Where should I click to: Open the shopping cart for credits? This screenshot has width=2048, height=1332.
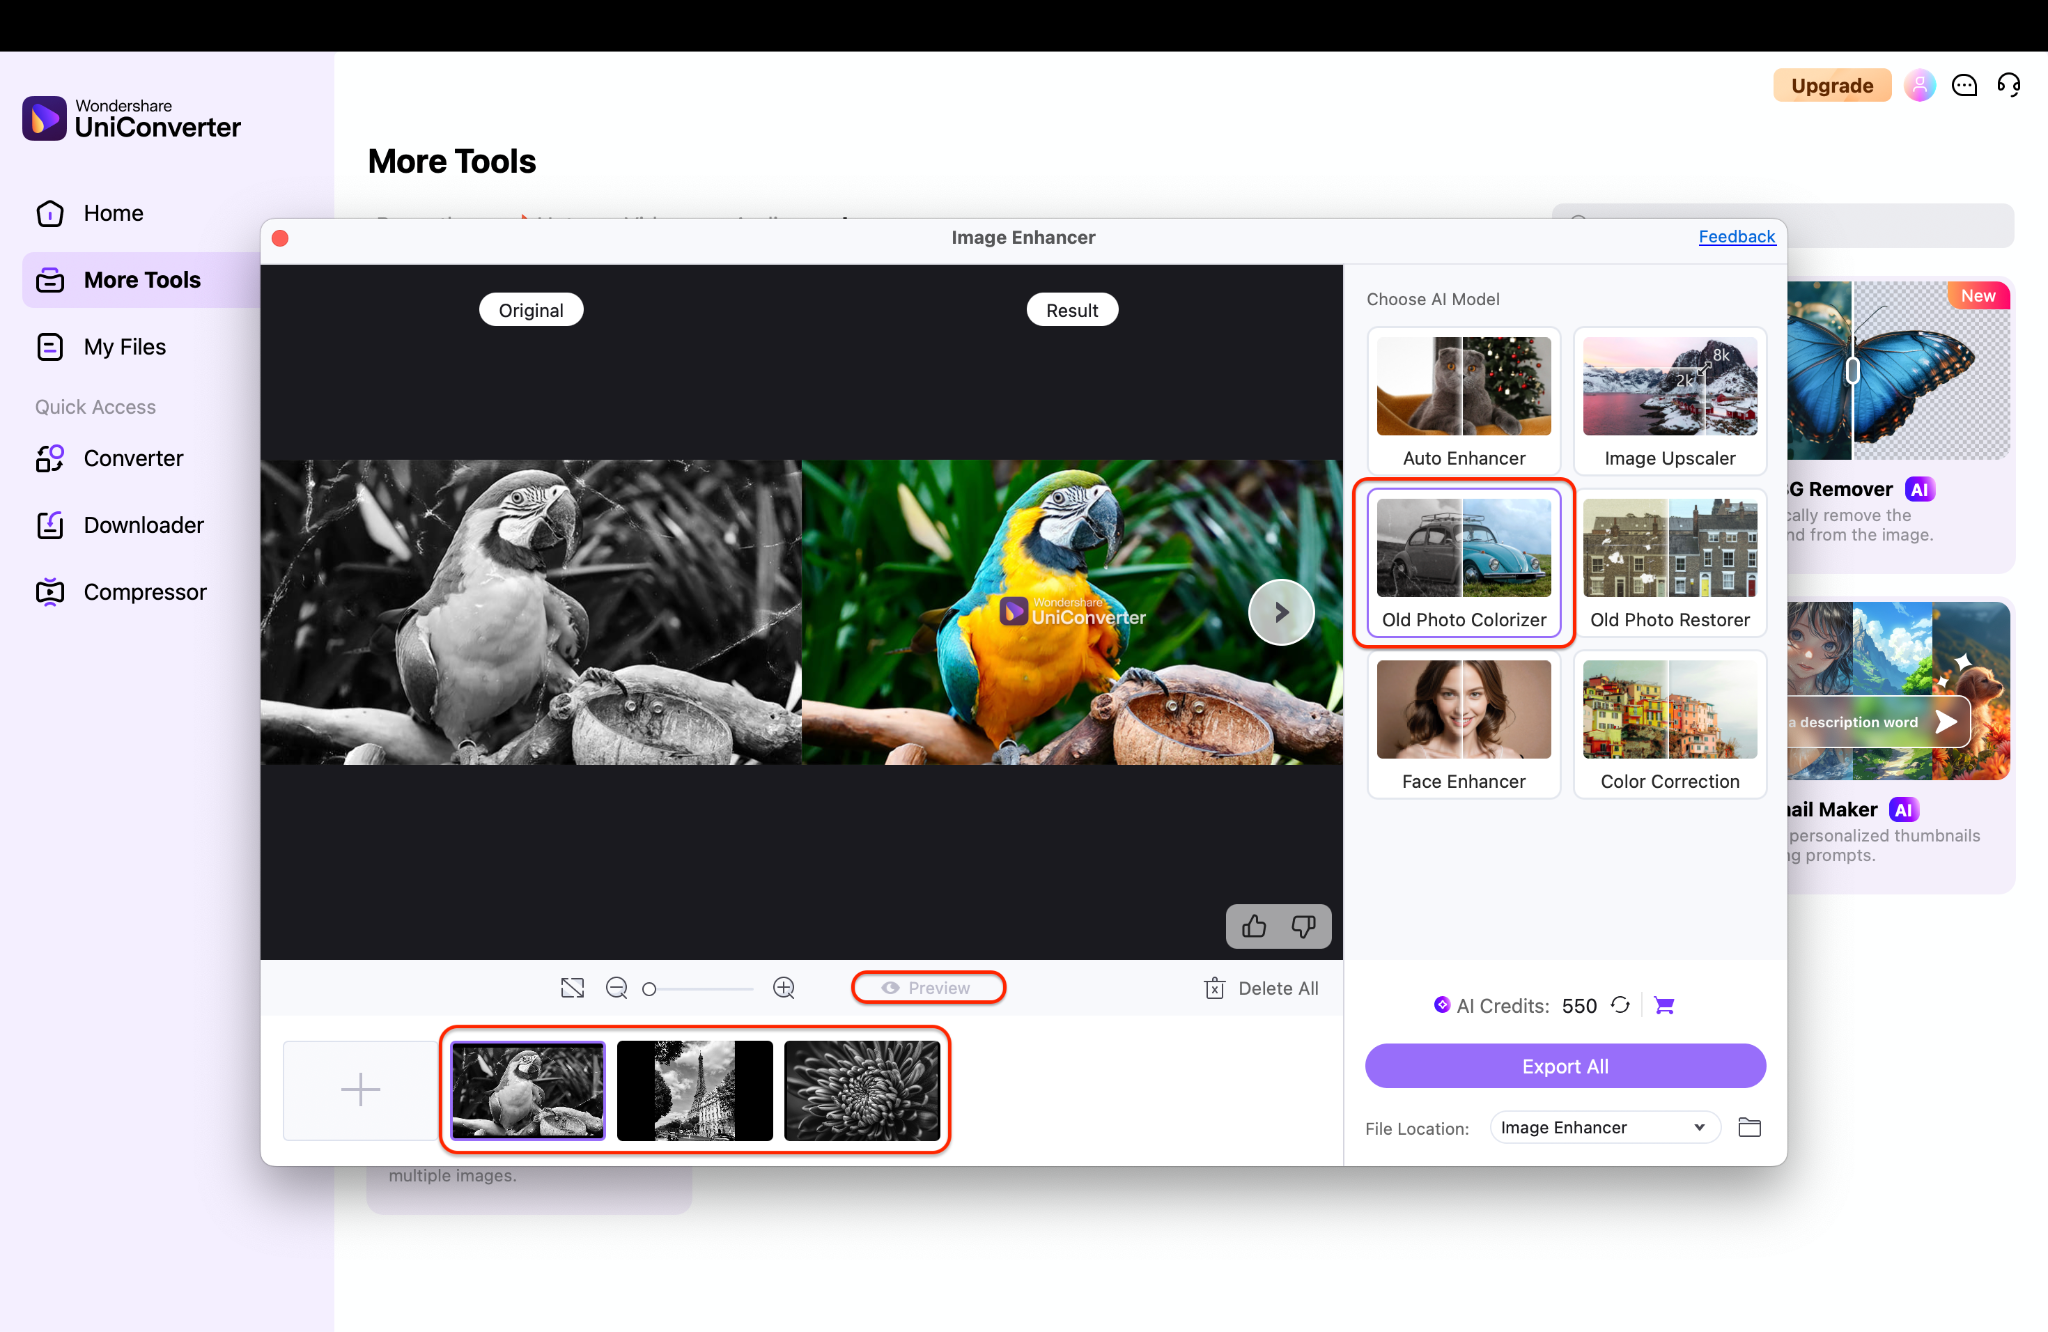[1664, 1005]
